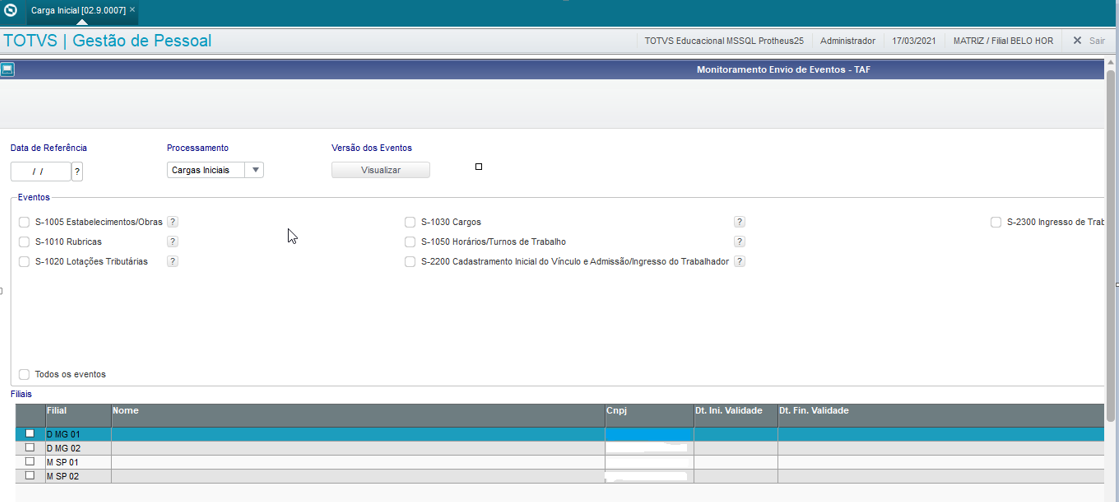This screenshot has width=1119, height=502.
Task: Click the TOTVS logo icon at top-left
Action: 11,11
